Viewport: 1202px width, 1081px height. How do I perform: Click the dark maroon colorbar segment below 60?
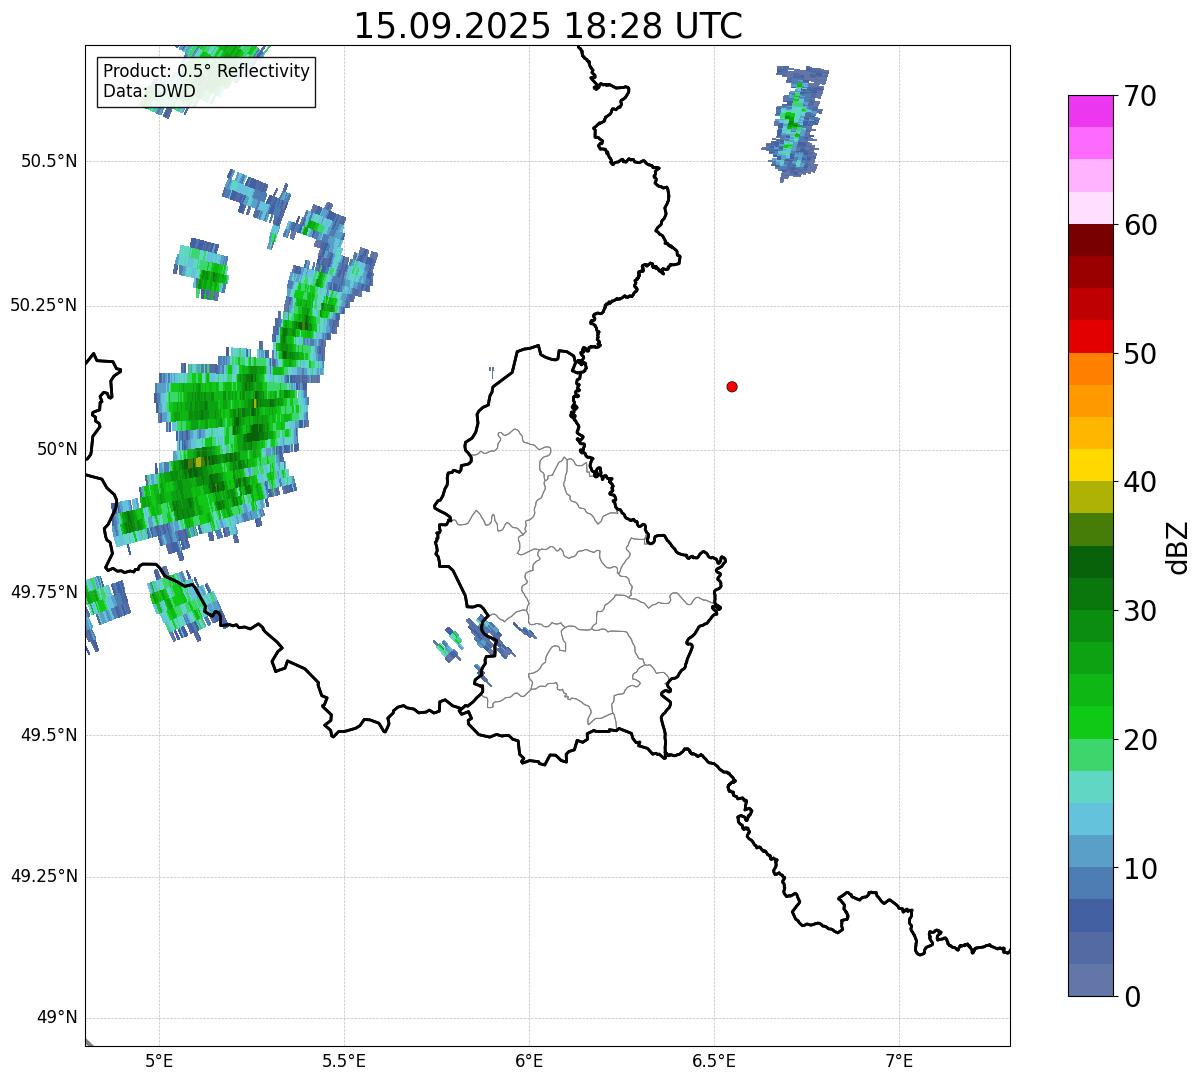tap(1090, 240)
